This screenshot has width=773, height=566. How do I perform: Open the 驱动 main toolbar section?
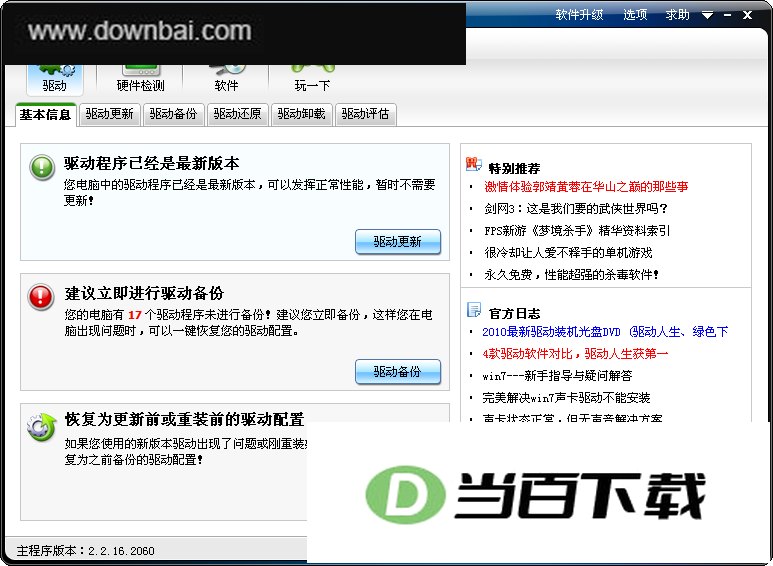coord(54,79)
